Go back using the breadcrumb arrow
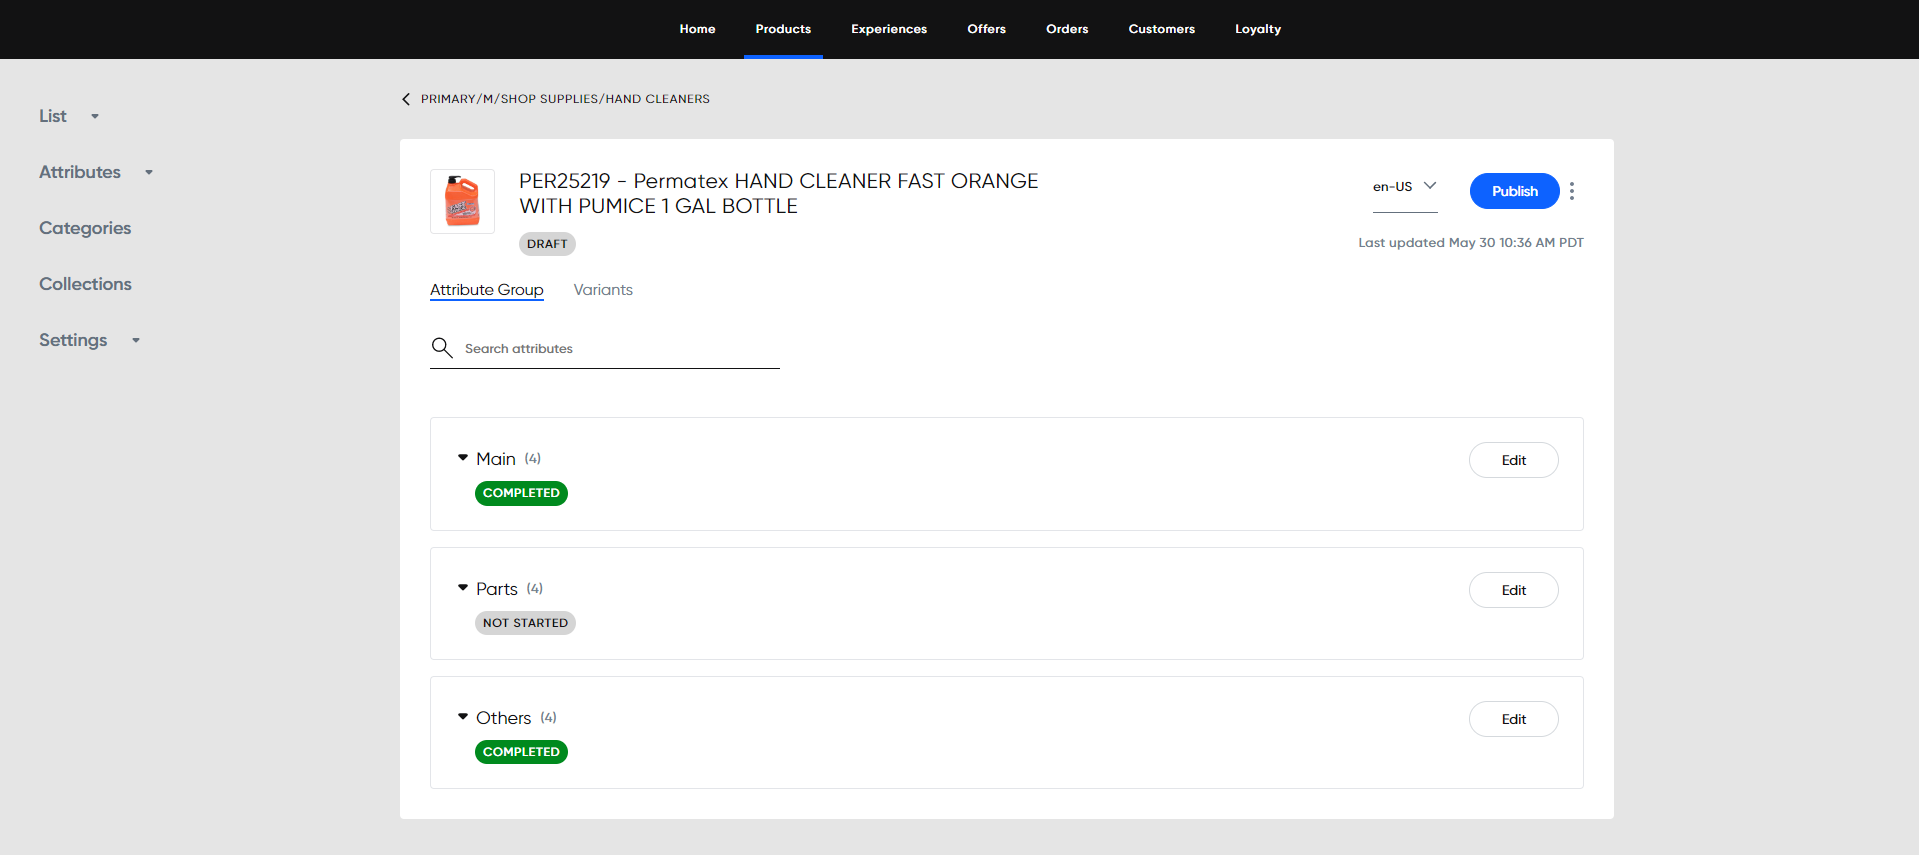This screenshot has width=1919, height=855. [x=406, y=99]
